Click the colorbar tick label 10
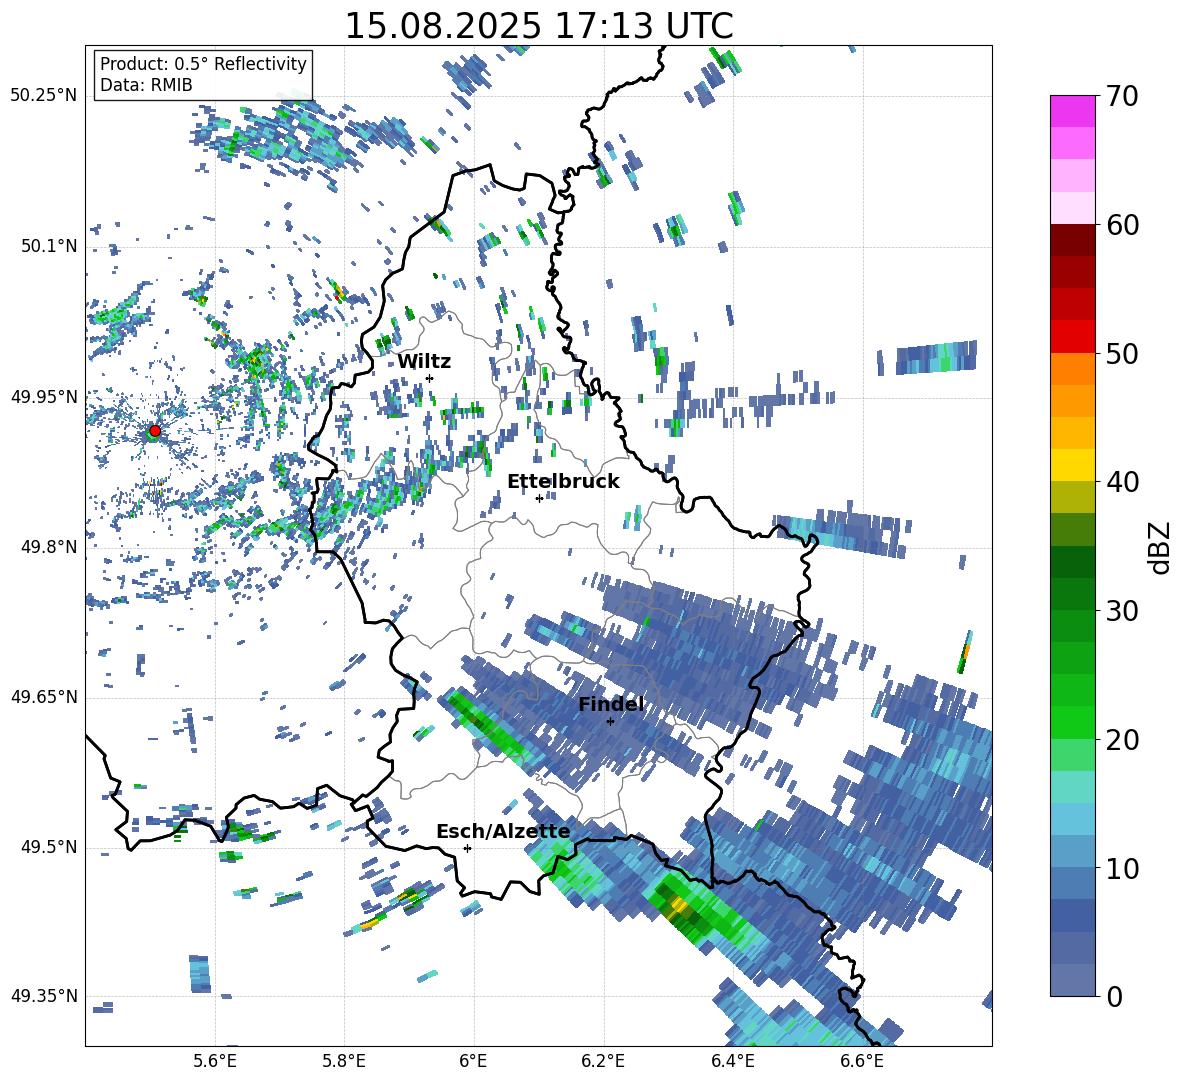1184x1081 pixels. 1123,868
